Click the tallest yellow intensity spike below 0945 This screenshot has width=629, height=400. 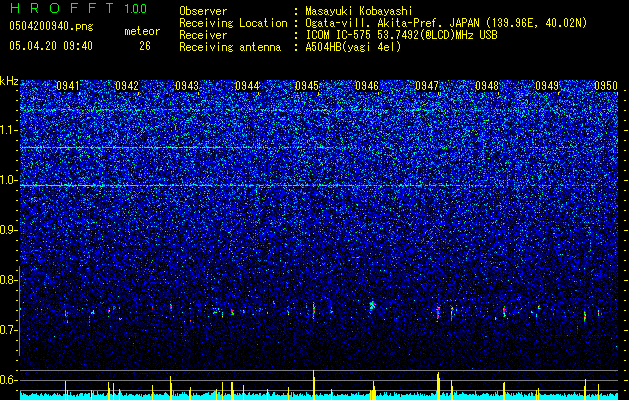tap(313, 385)
